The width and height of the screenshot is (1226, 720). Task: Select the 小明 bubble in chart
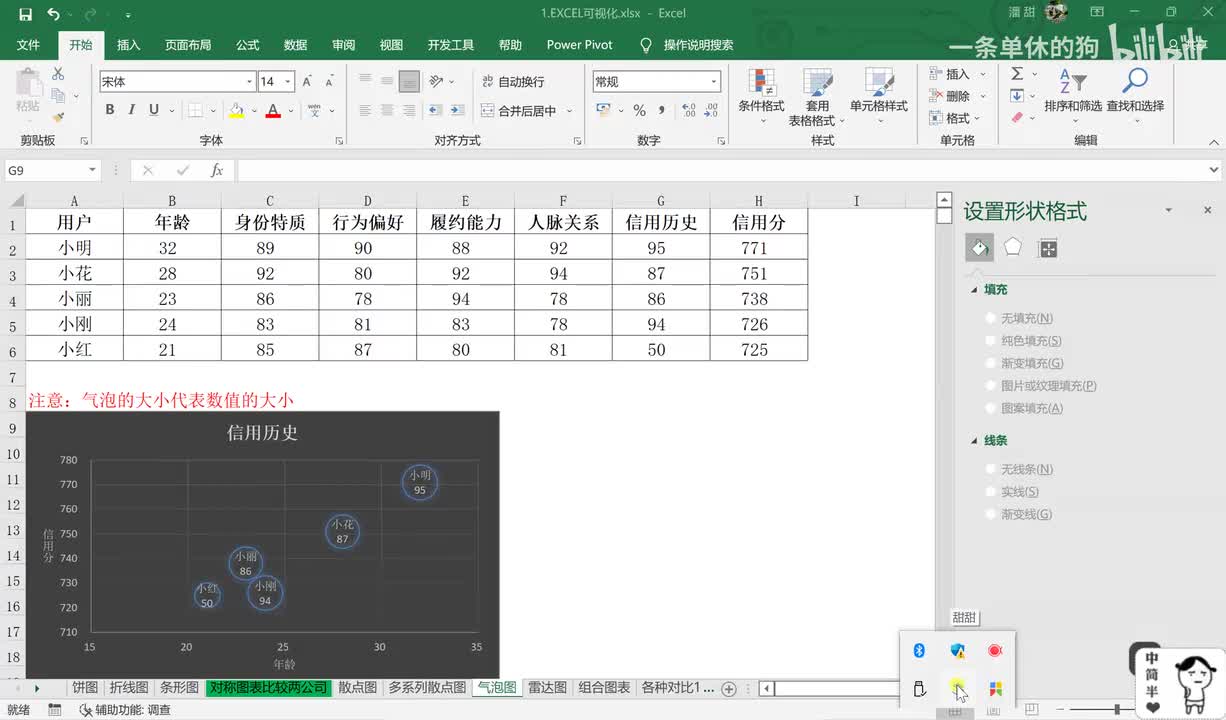(420, 482)
